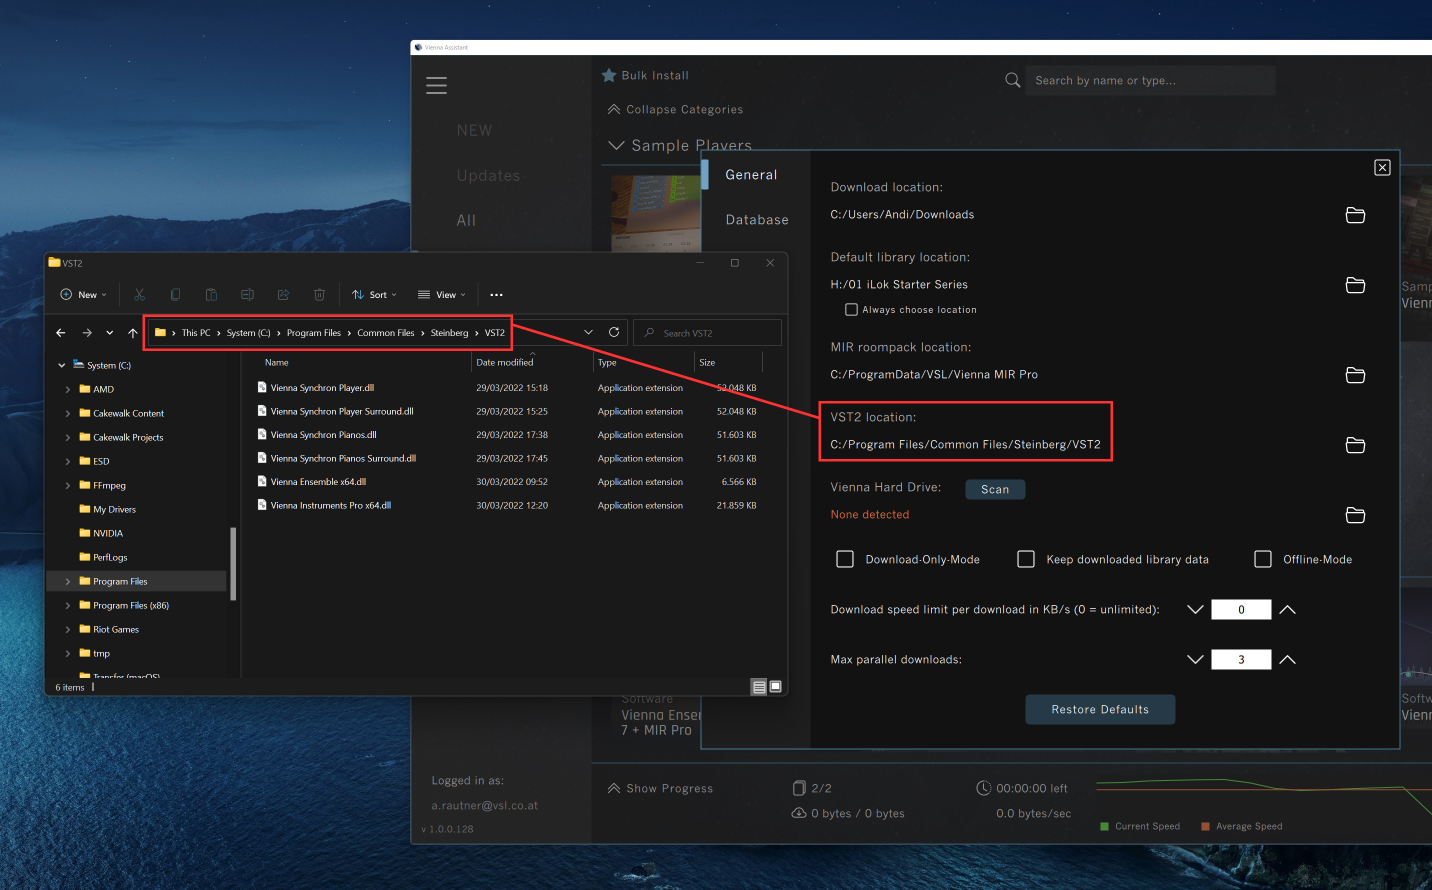
Task: Browse folder for Vienna Hard Drive
Action: (1355, 515)
